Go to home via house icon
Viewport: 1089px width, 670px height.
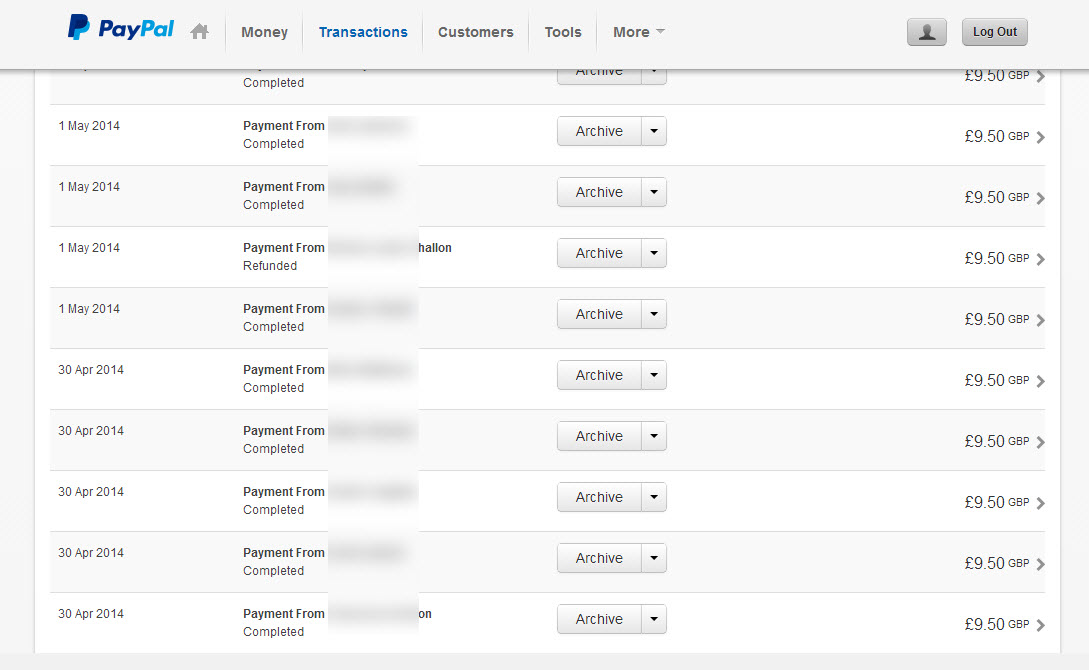200,32
